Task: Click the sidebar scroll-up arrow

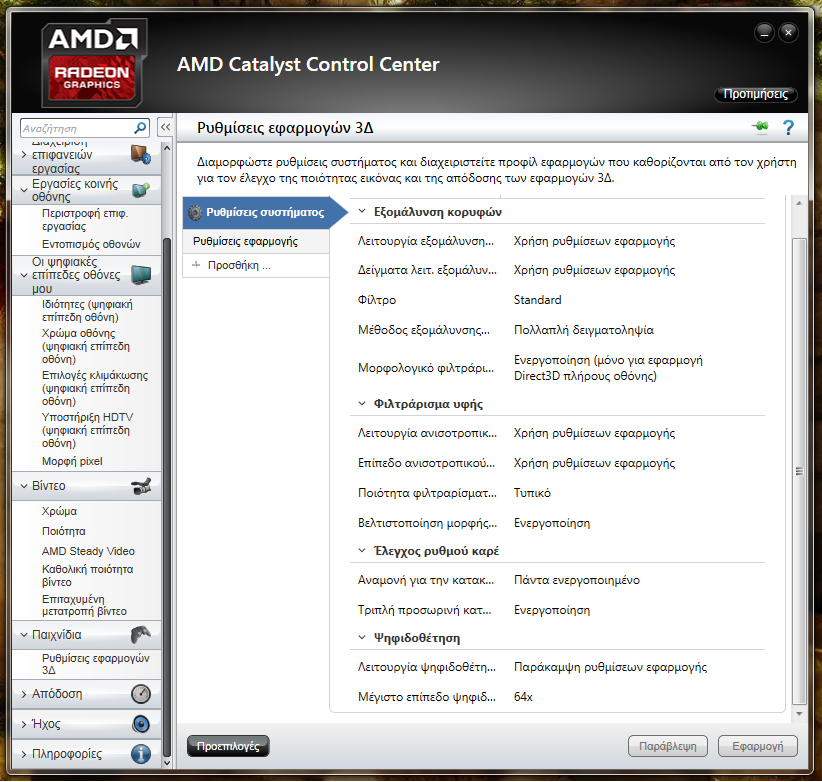Action: point(167,148)
